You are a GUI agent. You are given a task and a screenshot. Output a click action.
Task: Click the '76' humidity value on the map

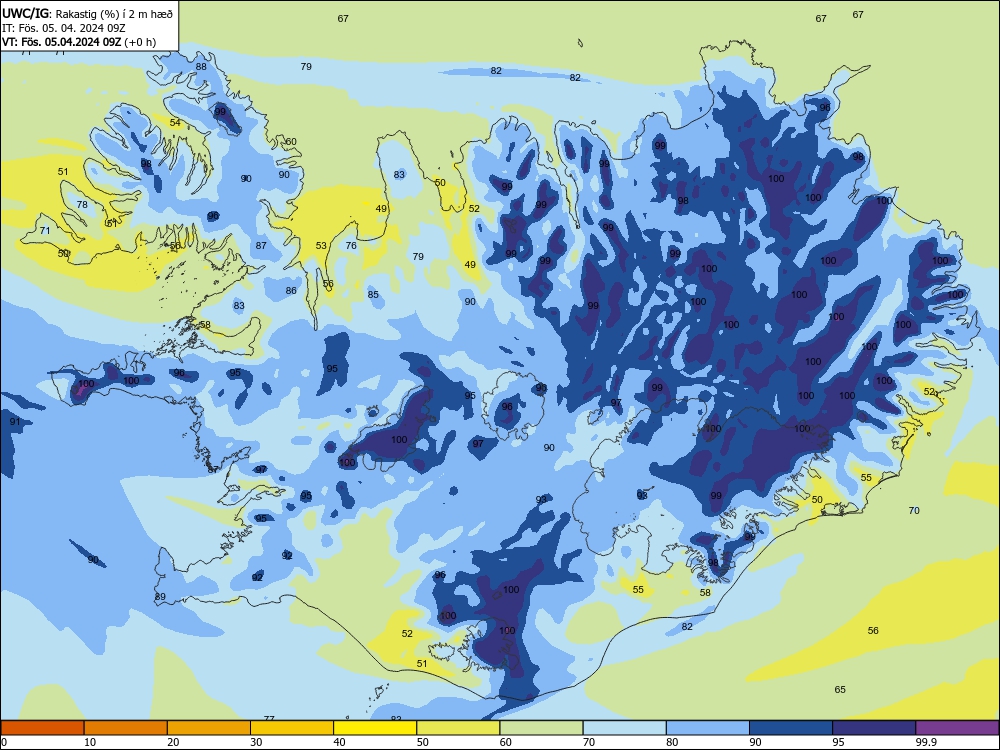pyautogui.click(x=351, y=246)
